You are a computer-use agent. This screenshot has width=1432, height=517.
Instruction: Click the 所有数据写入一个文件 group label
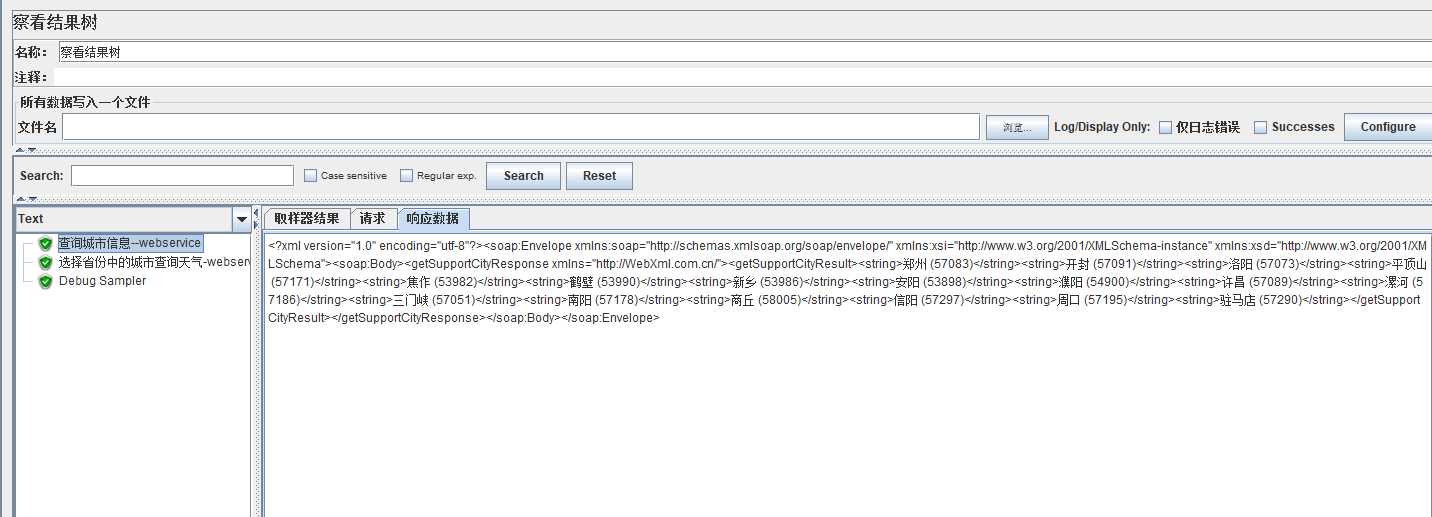[85, 102]
